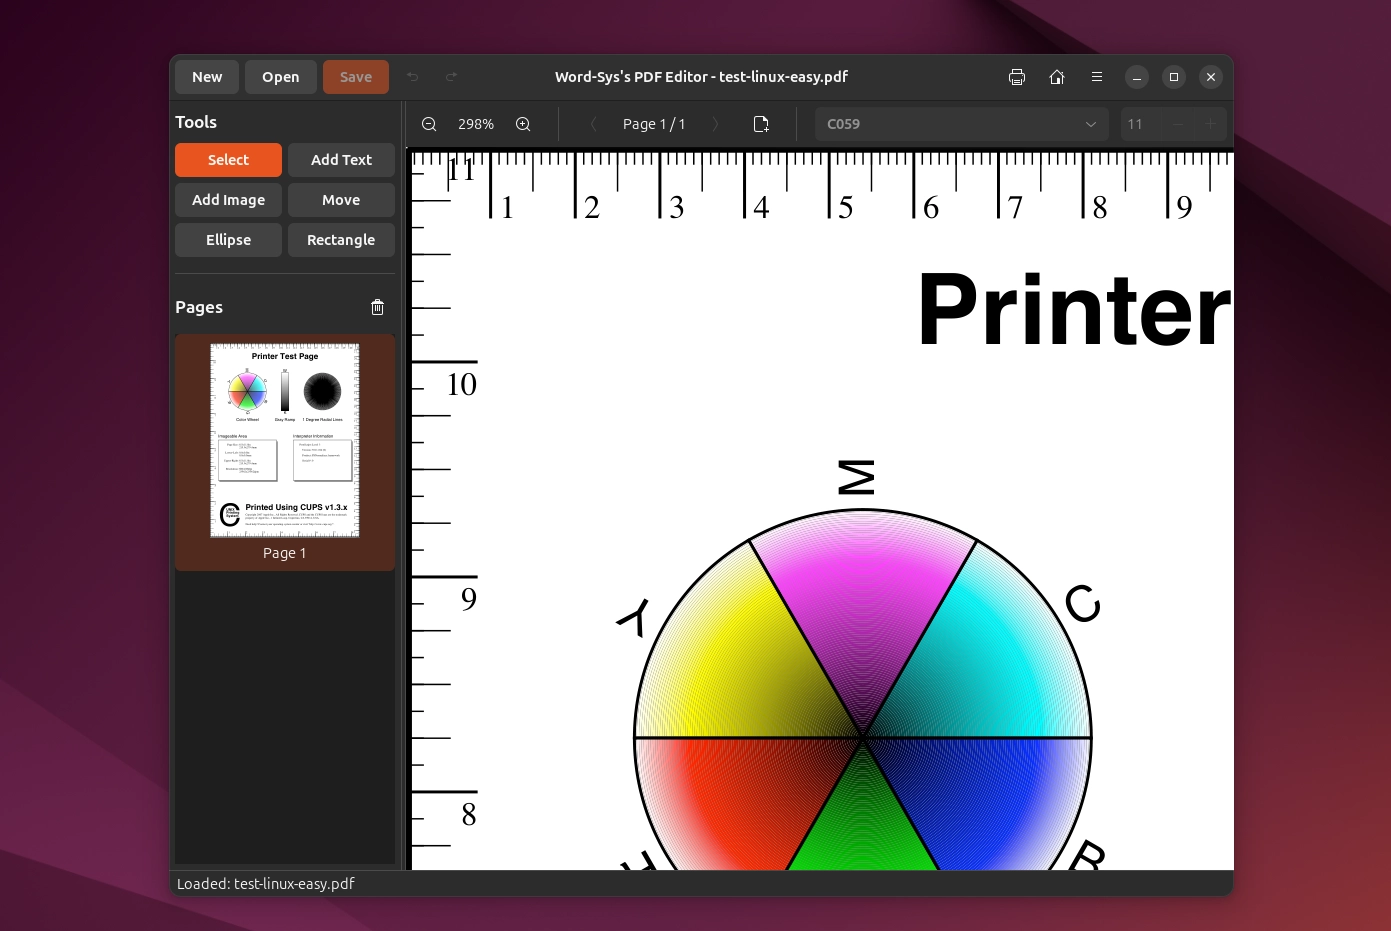Click the magenta segment of color wheel
The image size is (1391, 931).
click(862, 600)
